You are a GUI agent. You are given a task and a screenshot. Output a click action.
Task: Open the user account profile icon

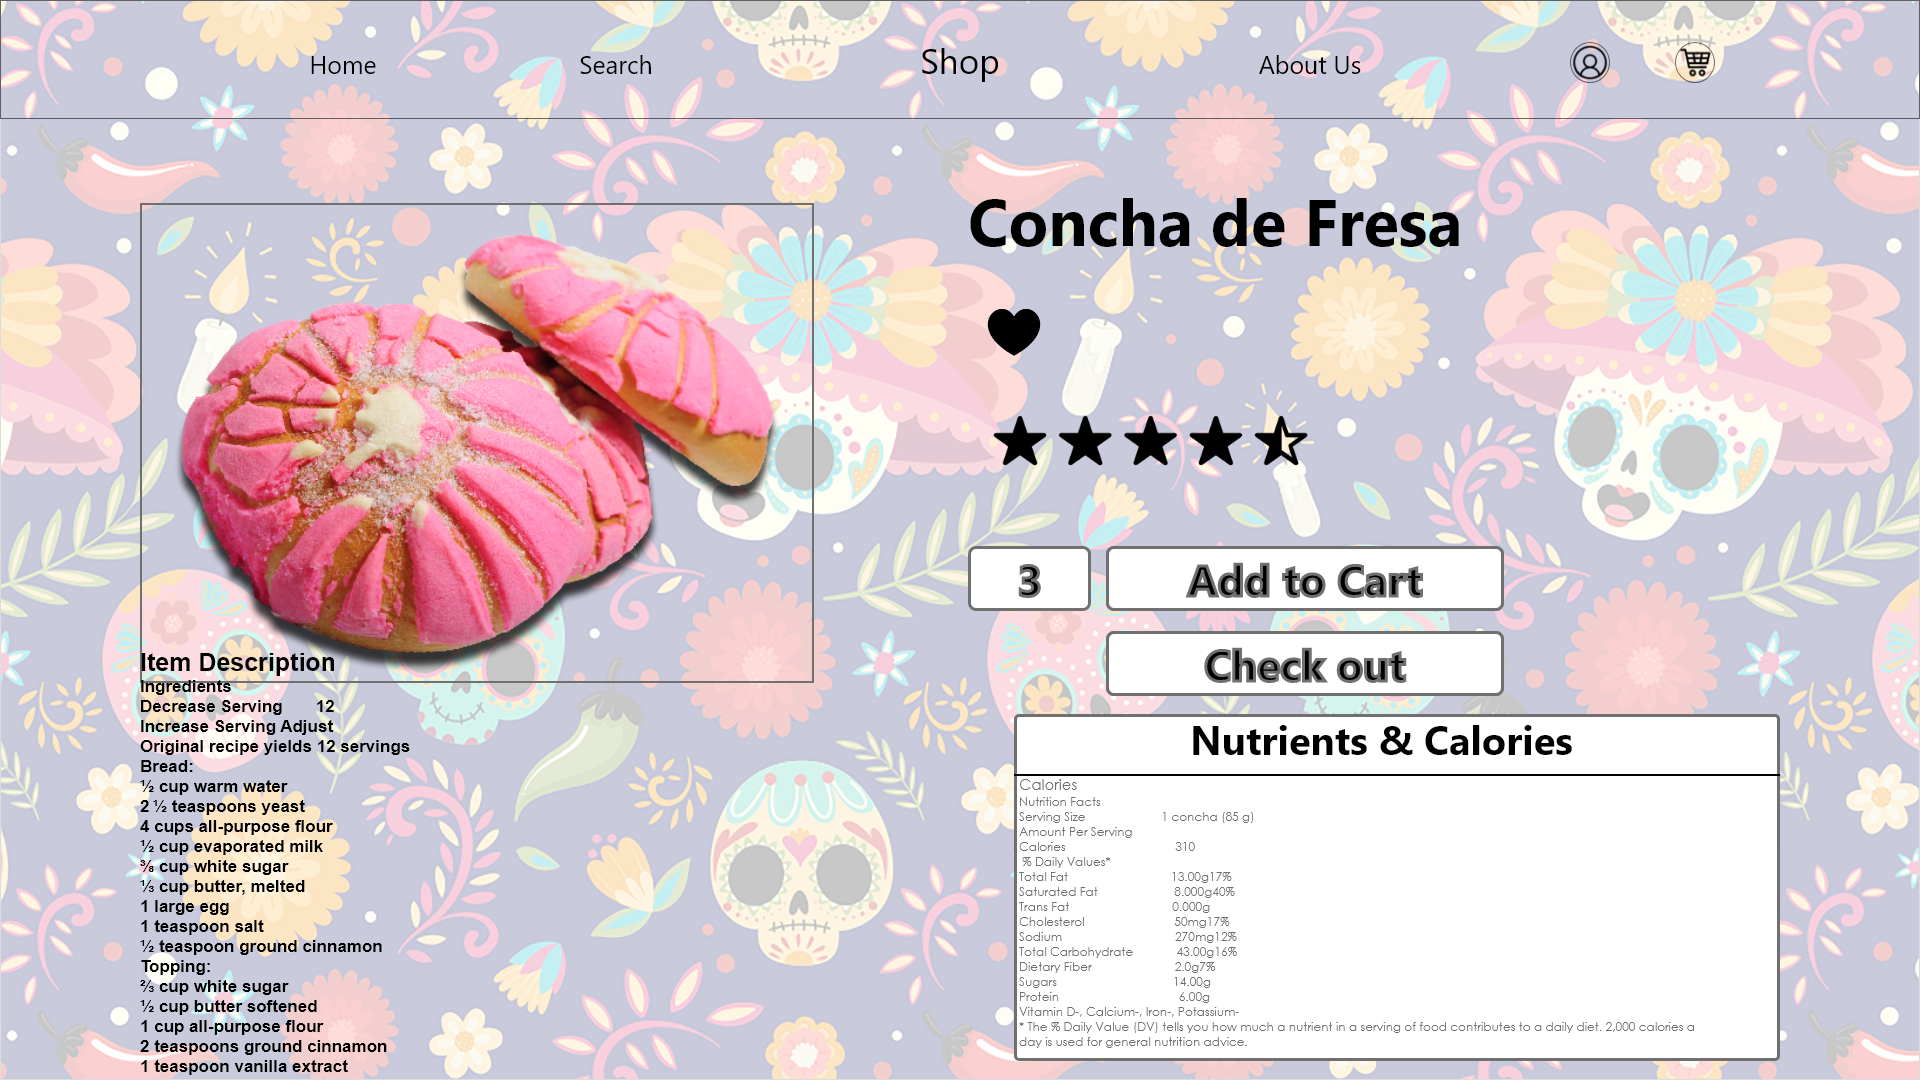[x=1589, y=63]
